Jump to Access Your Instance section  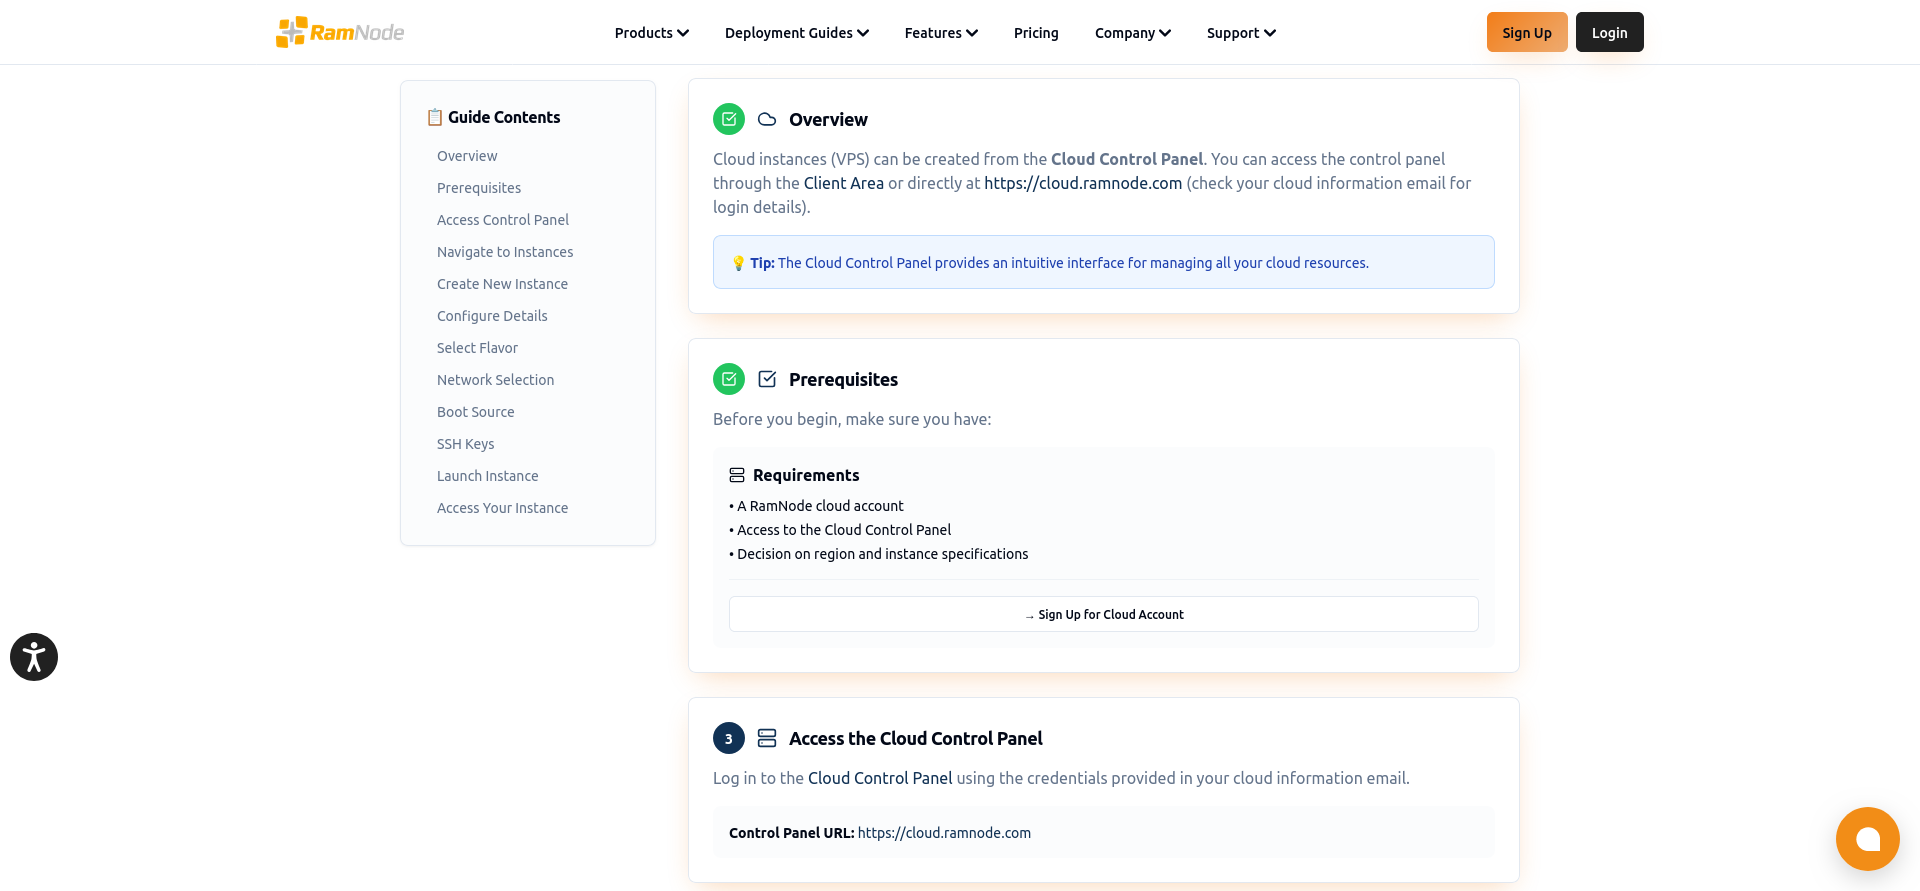(x=502, y=508)
